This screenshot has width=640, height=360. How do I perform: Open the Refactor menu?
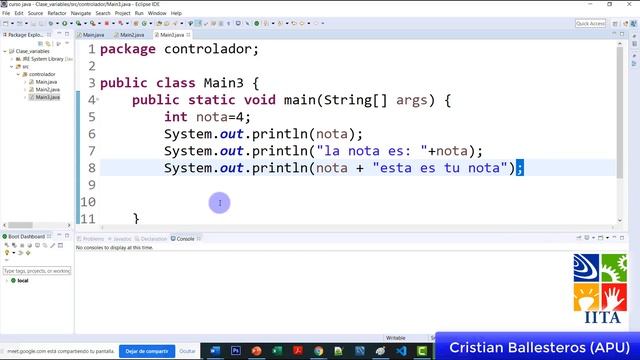(57, 13)
